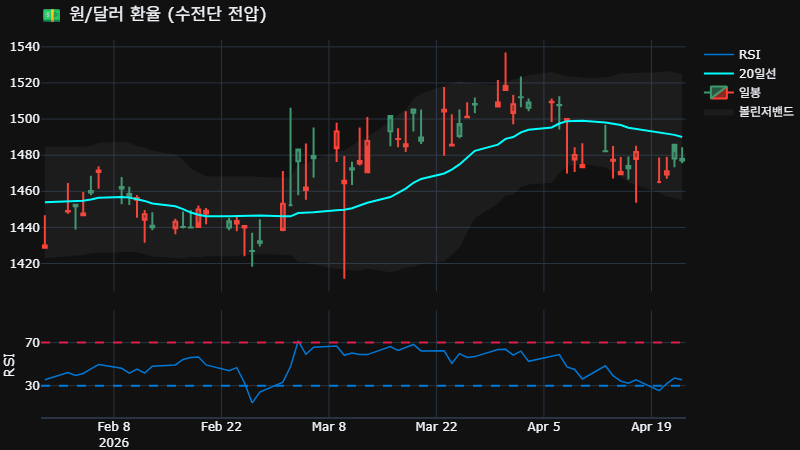Click the 1540 price axis label
The width and height of the screenshot is (800, 450).
(x=24, y=47)
